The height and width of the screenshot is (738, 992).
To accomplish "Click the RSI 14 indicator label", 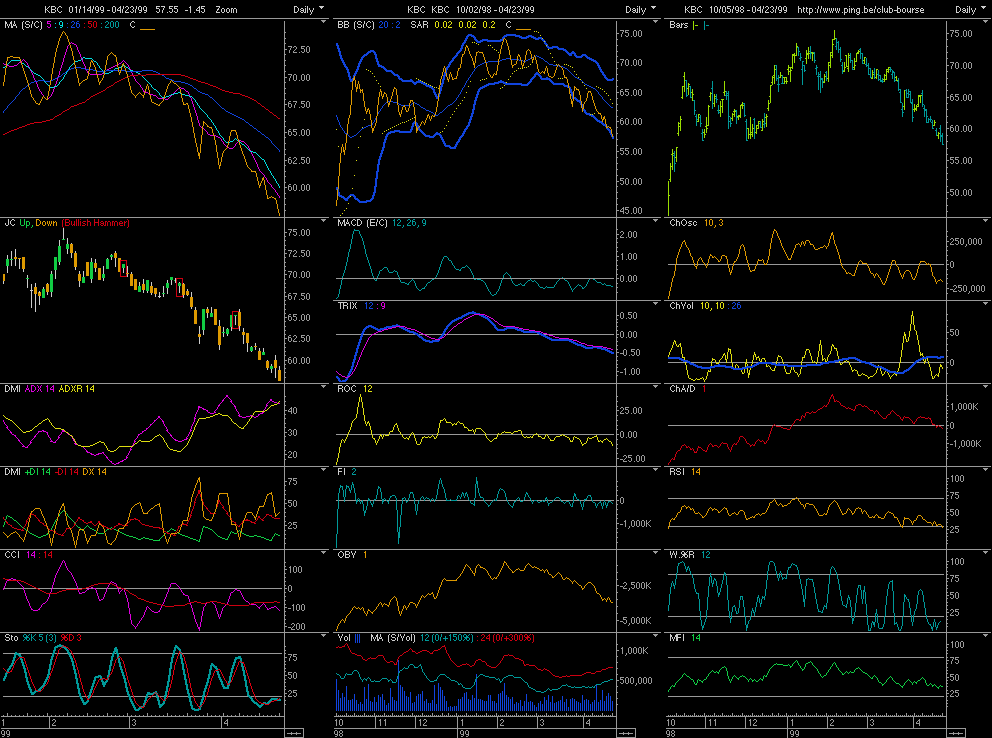I will click(x=685, y=472).
